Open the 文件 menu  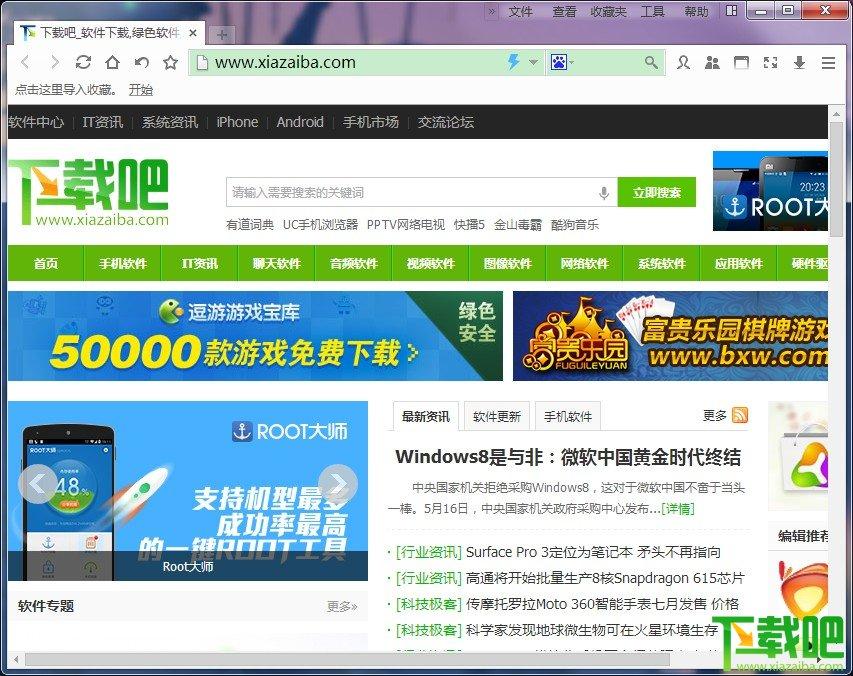[520, 11]
